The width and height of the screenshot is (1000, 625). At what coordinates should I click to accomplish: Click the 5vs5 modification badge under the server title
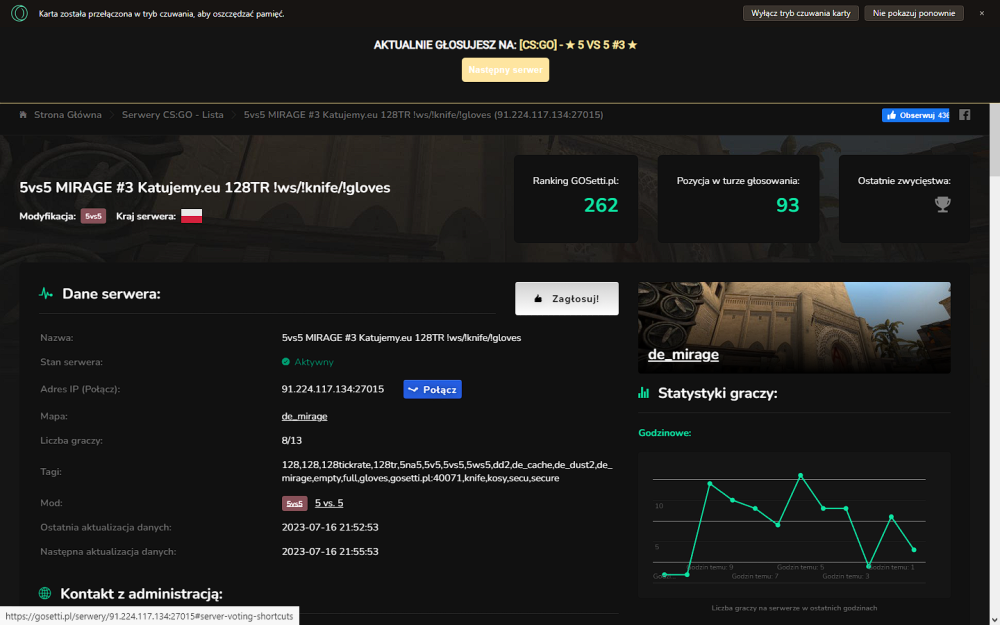point(93,216)
